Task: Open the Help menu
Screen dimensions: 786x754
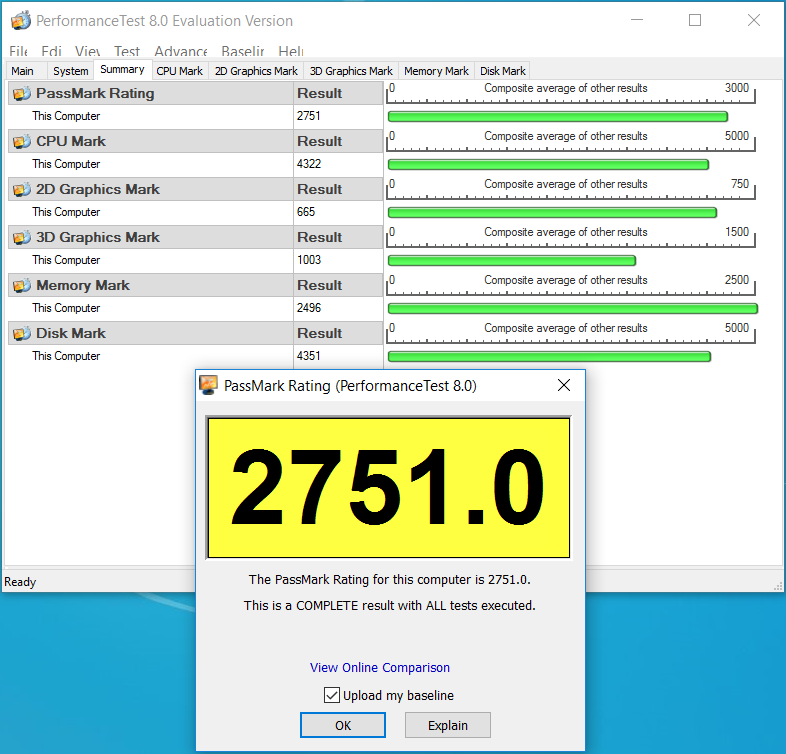Action: tap(291, 51)
